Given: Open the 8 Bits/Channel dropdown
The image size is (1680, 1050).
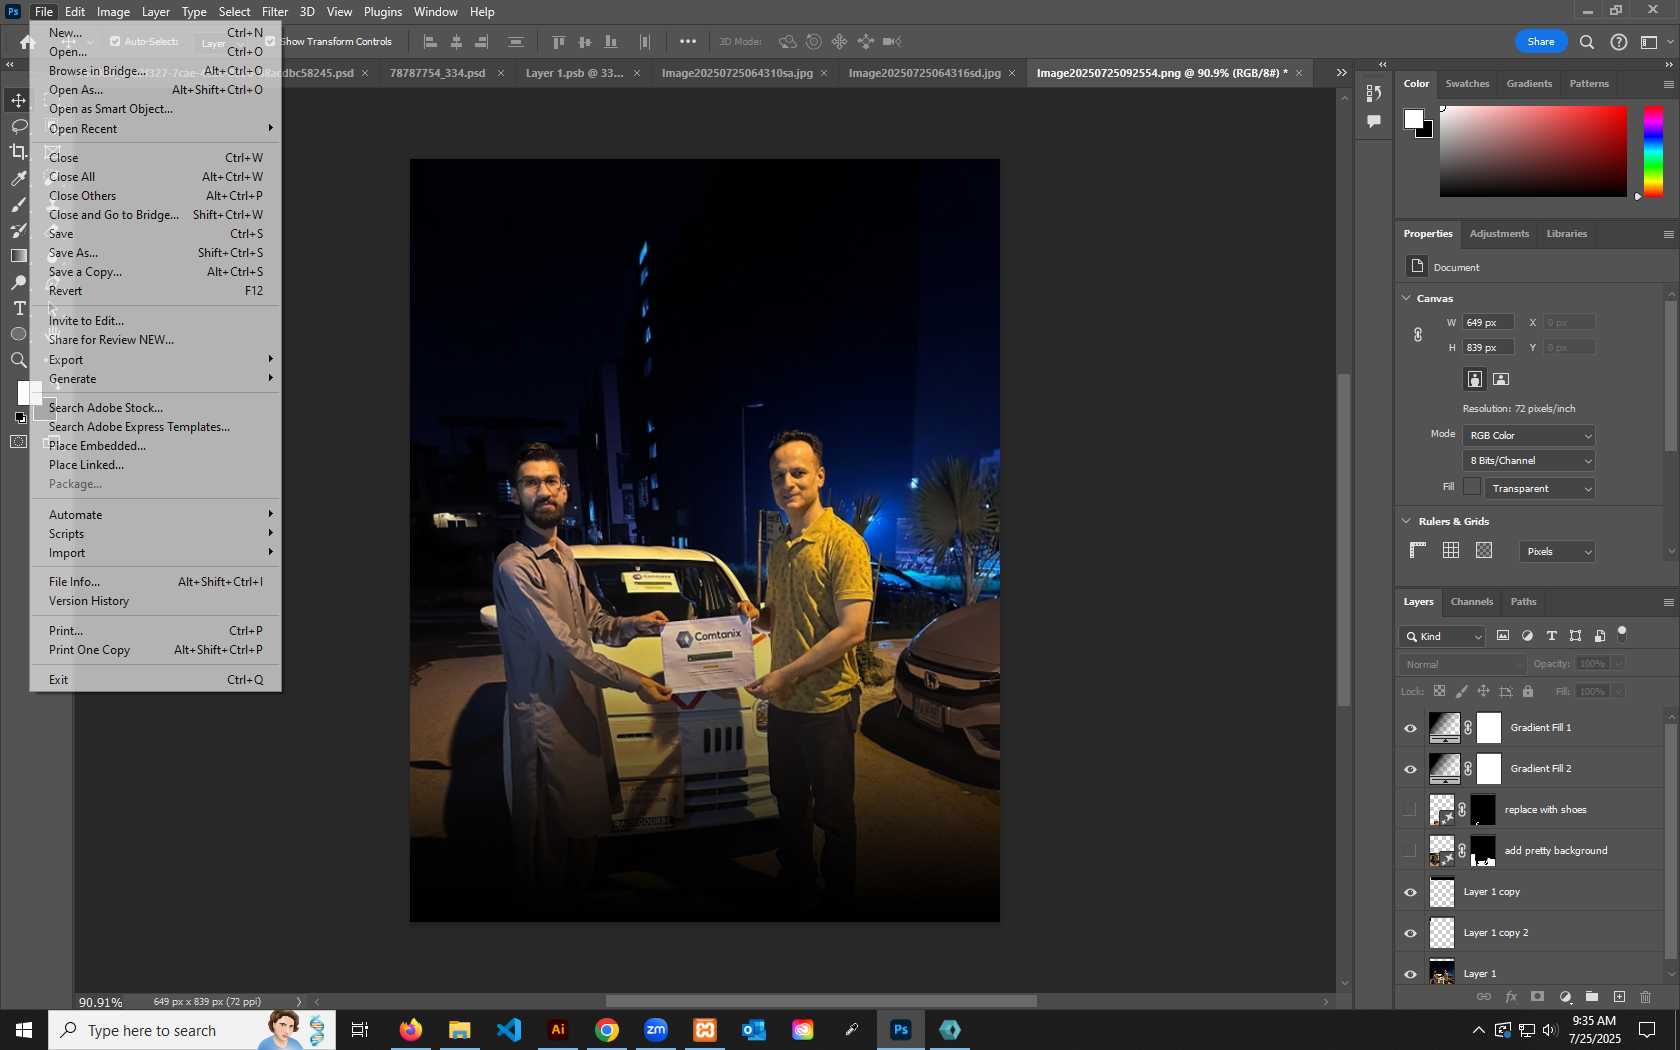Looking at the screenshot, I should coord(1528,461).
